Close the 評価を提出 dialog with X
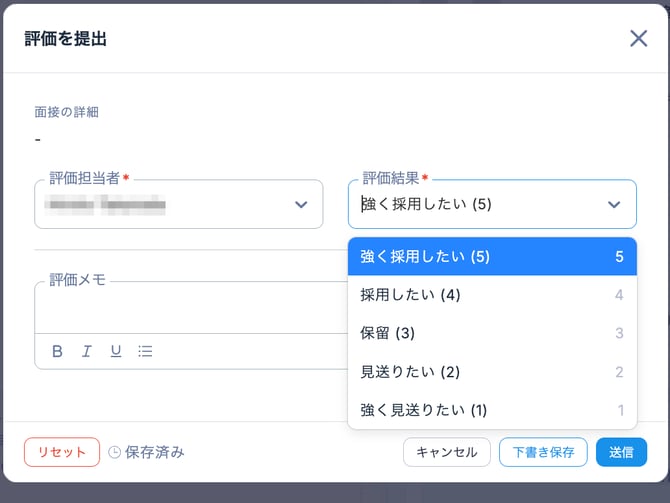 638,39
